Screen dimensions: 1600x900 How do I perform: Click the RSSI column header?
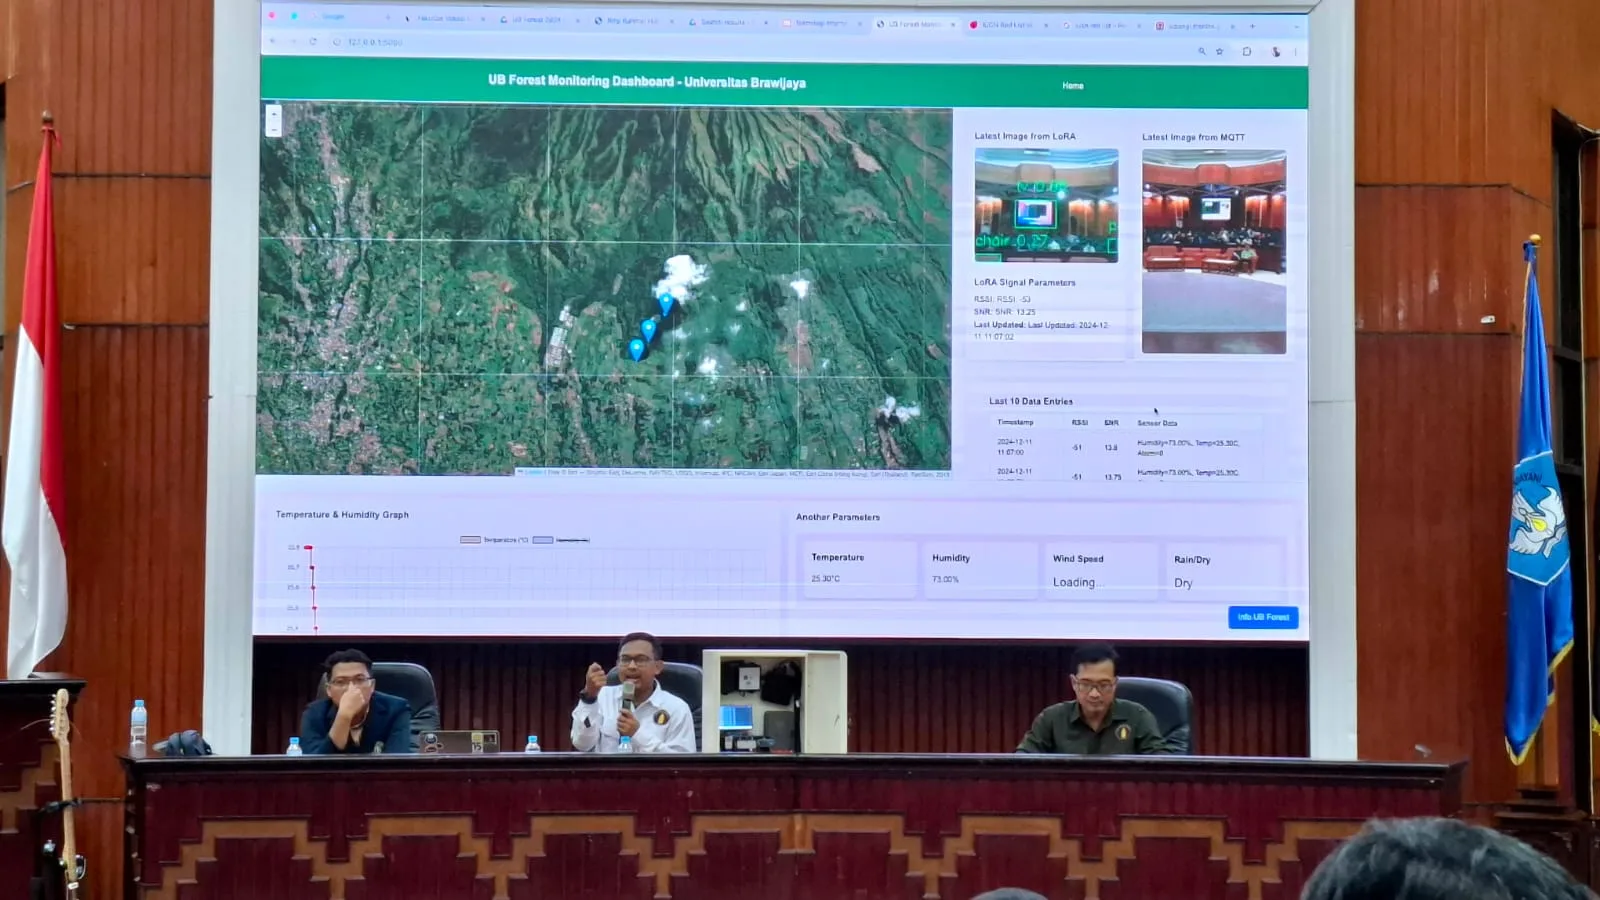pos(1080,422)
